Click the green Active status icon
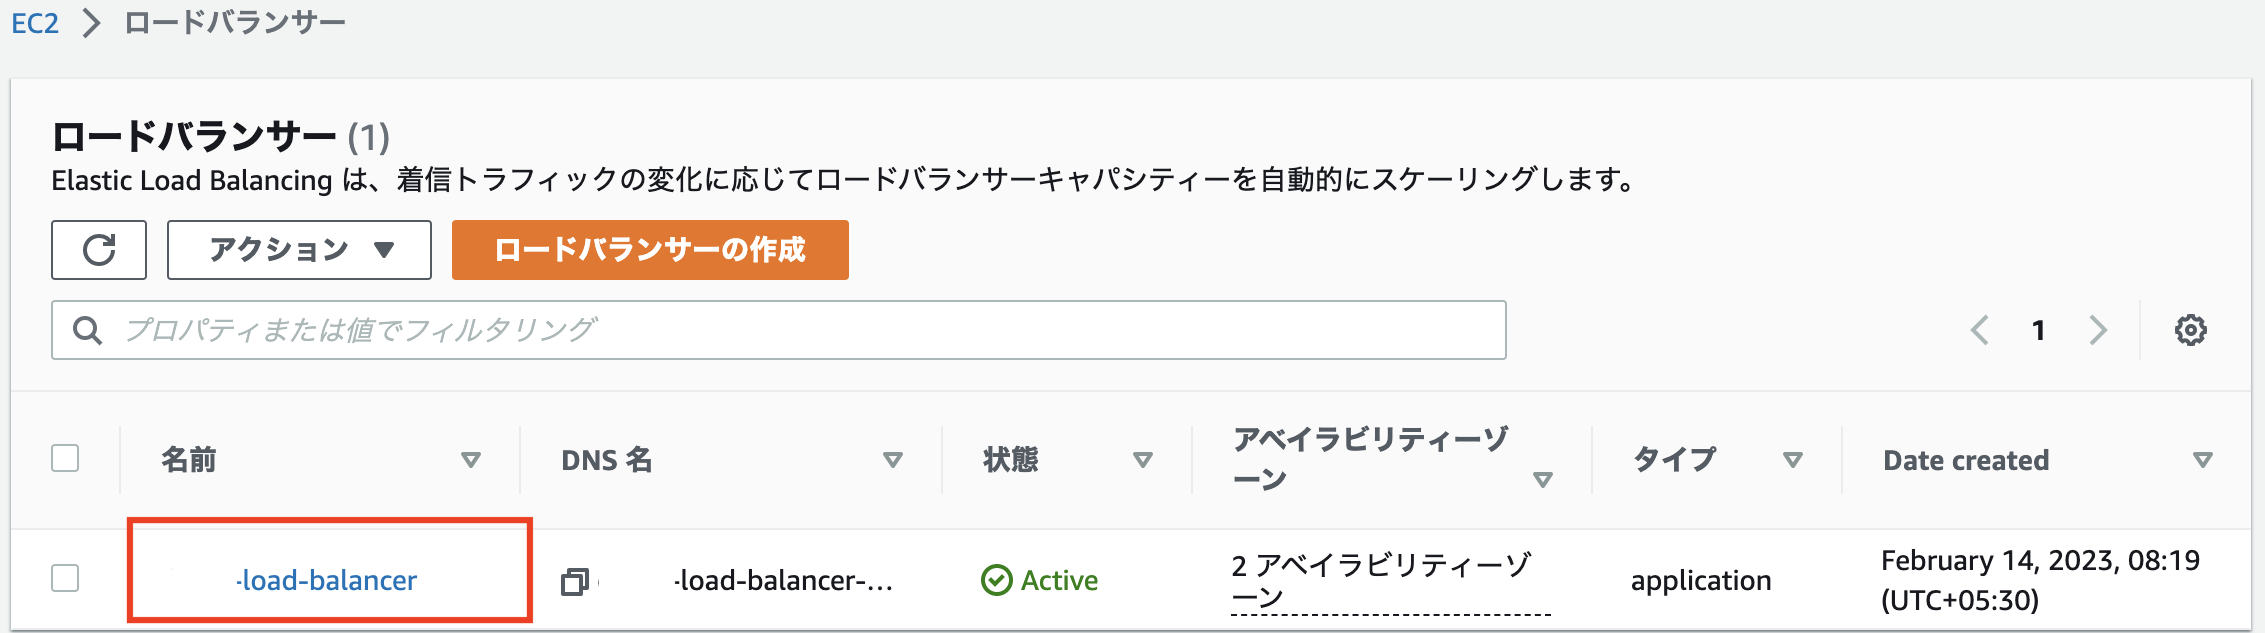Screen dimensions: 2265x633 pyautogui.click(x=996, y=580)
